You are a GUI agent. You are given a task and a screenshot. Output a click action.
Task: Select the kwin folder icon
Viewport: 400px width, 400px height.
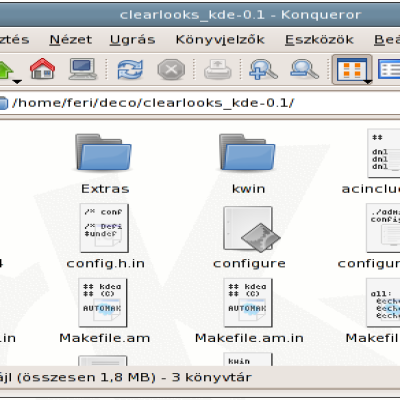[247, 152]
